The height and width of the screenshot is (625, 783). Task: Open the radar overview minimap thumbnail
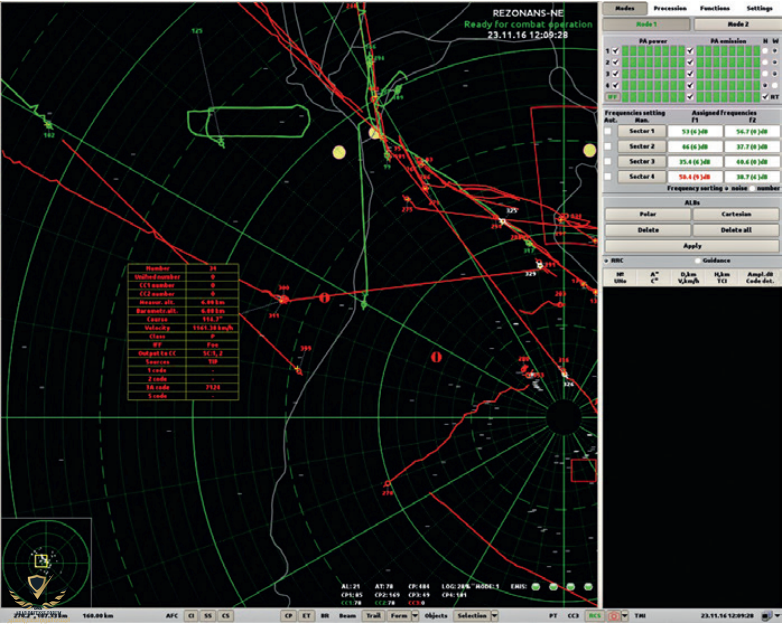click(x=46, y=562)
